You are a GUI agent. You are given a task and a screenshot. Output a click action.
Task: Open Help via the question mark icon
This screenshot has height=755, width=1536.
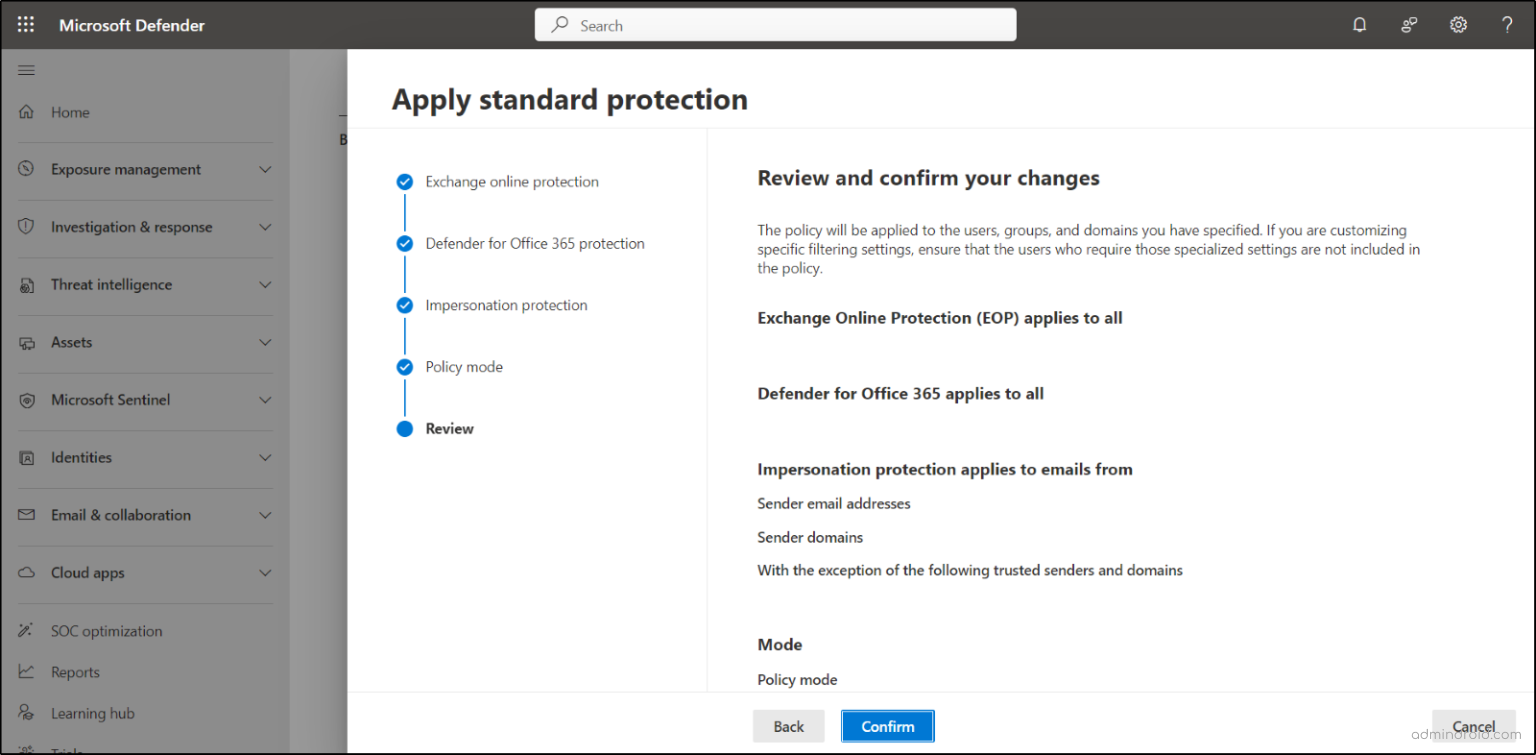coord(1507,24)
